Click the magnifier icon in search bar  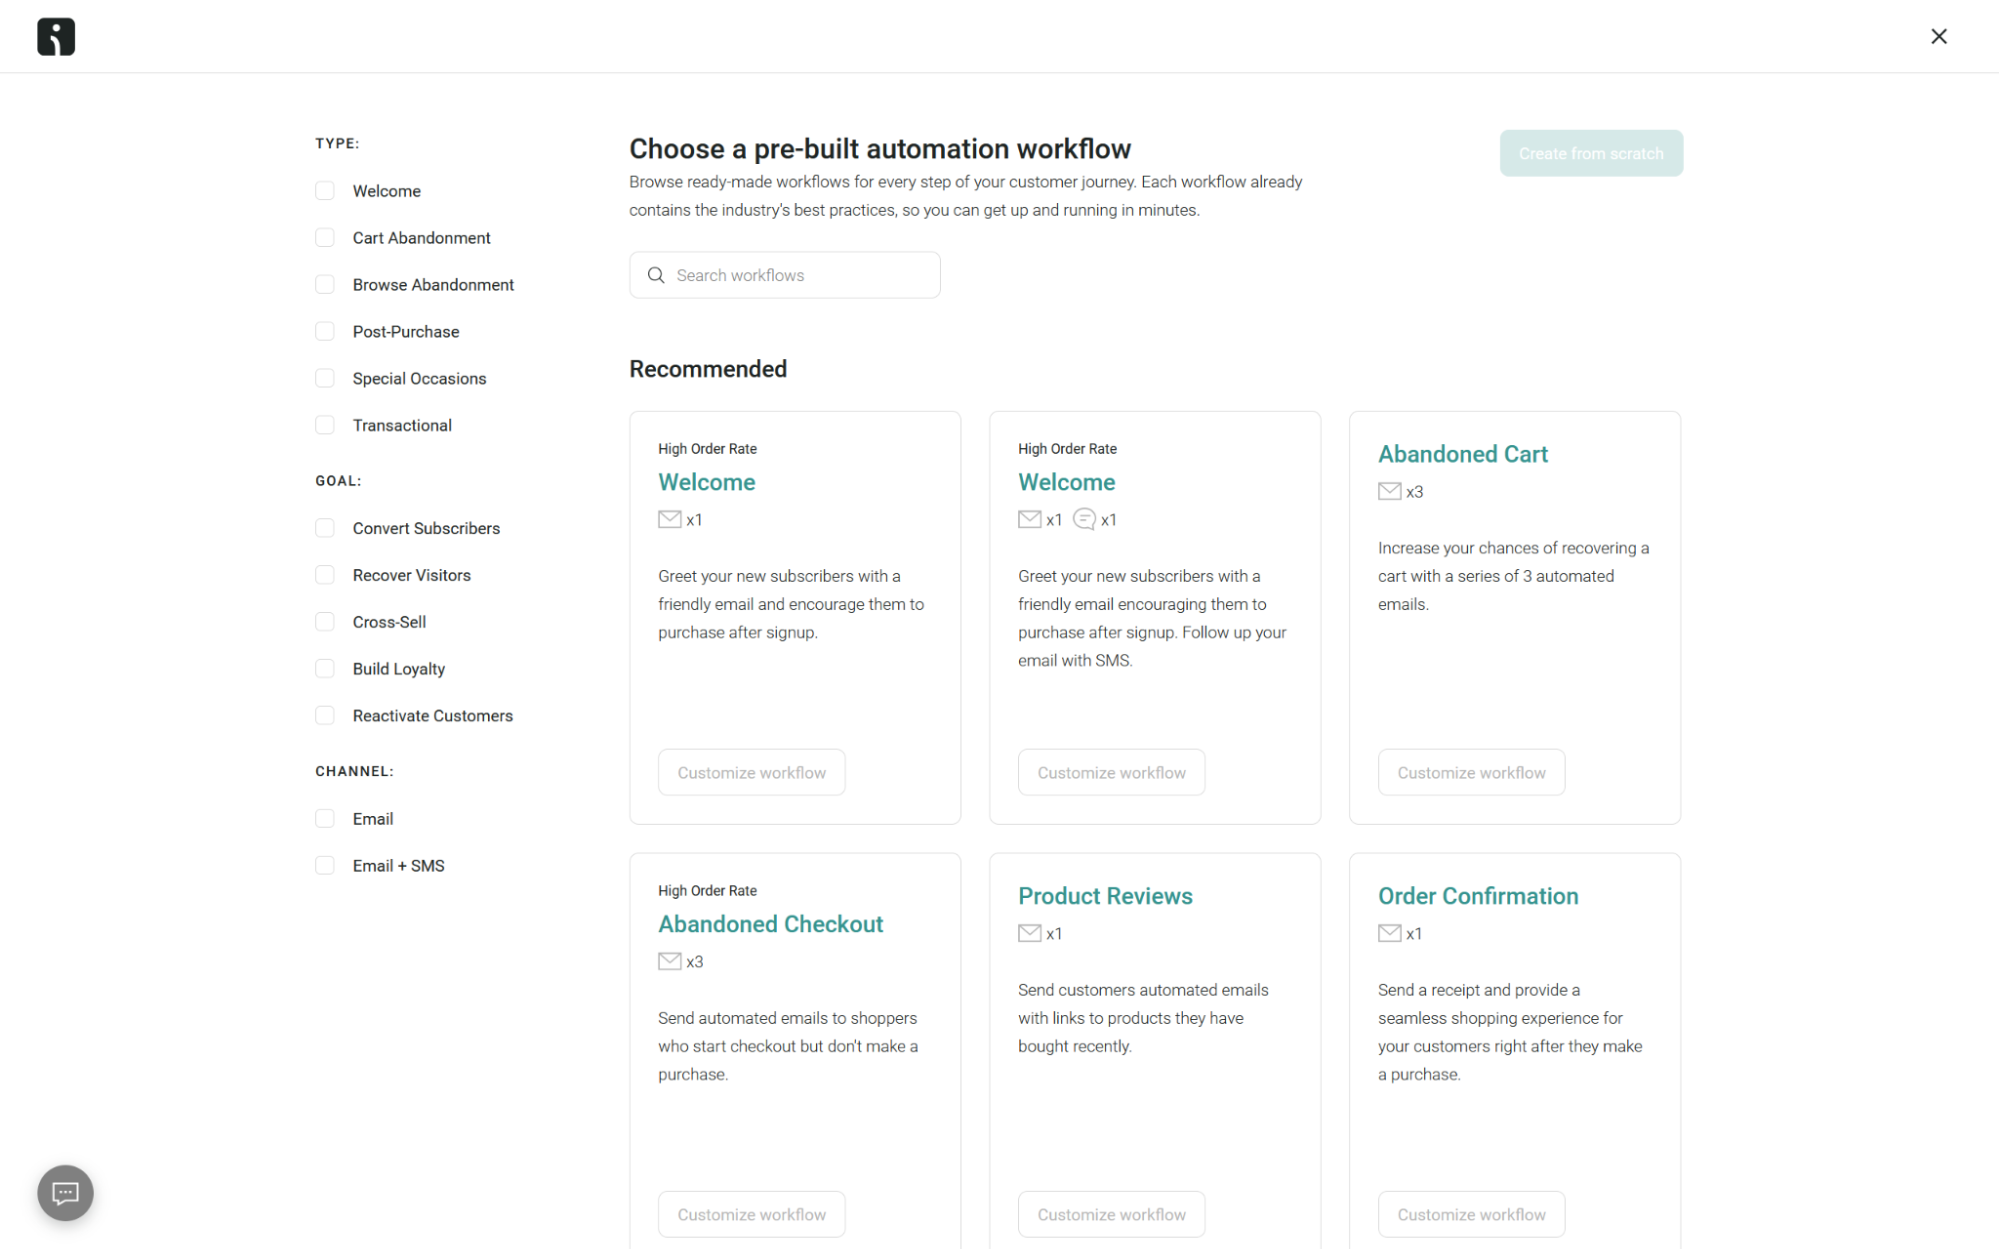pos(656,275)
